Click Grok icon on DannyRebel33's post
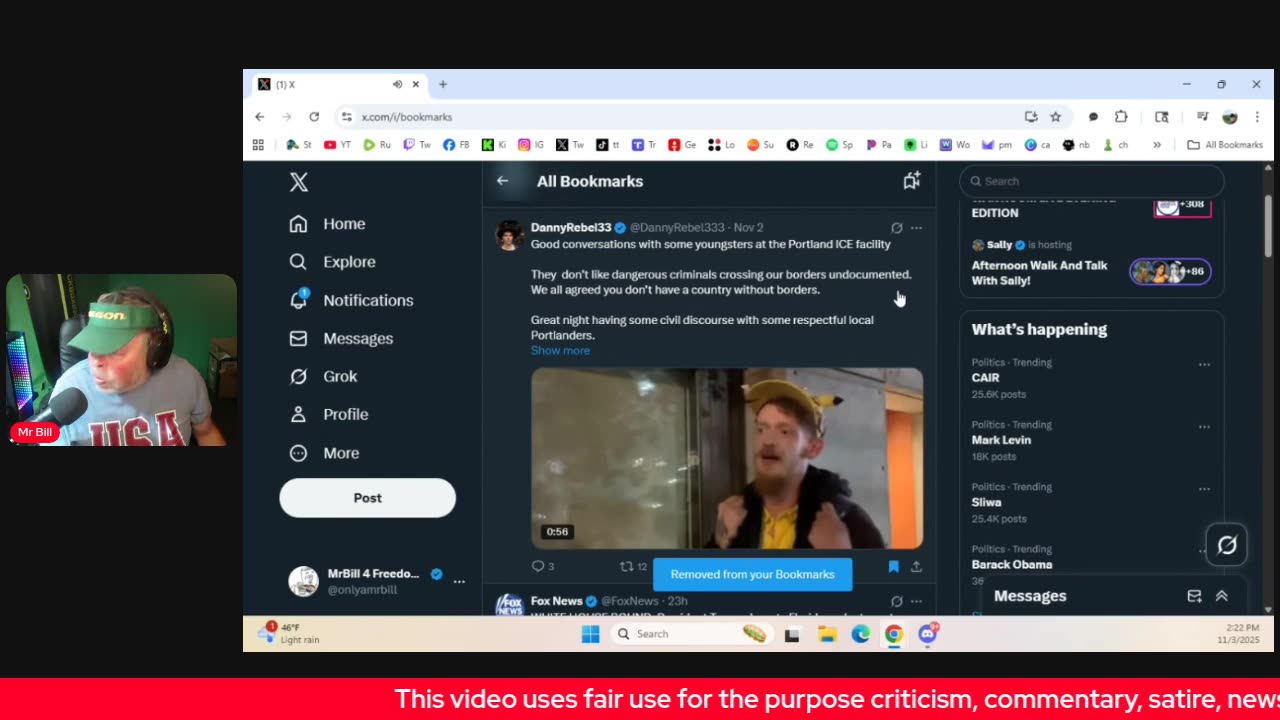Viewport: 1280px width, 720px height. point(897,228)
